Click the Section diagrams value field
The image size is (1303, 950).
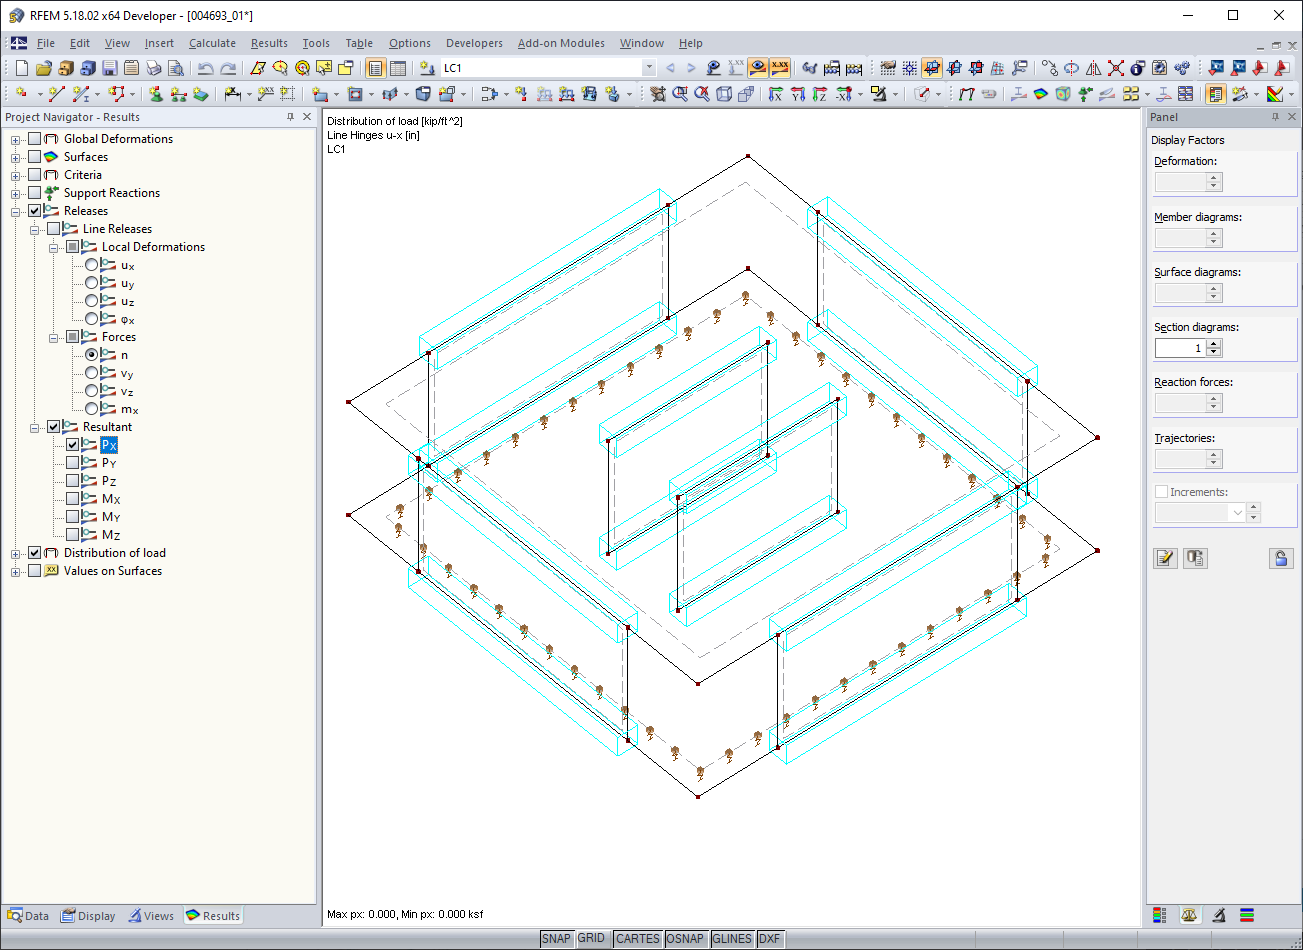click(1180, 348)
